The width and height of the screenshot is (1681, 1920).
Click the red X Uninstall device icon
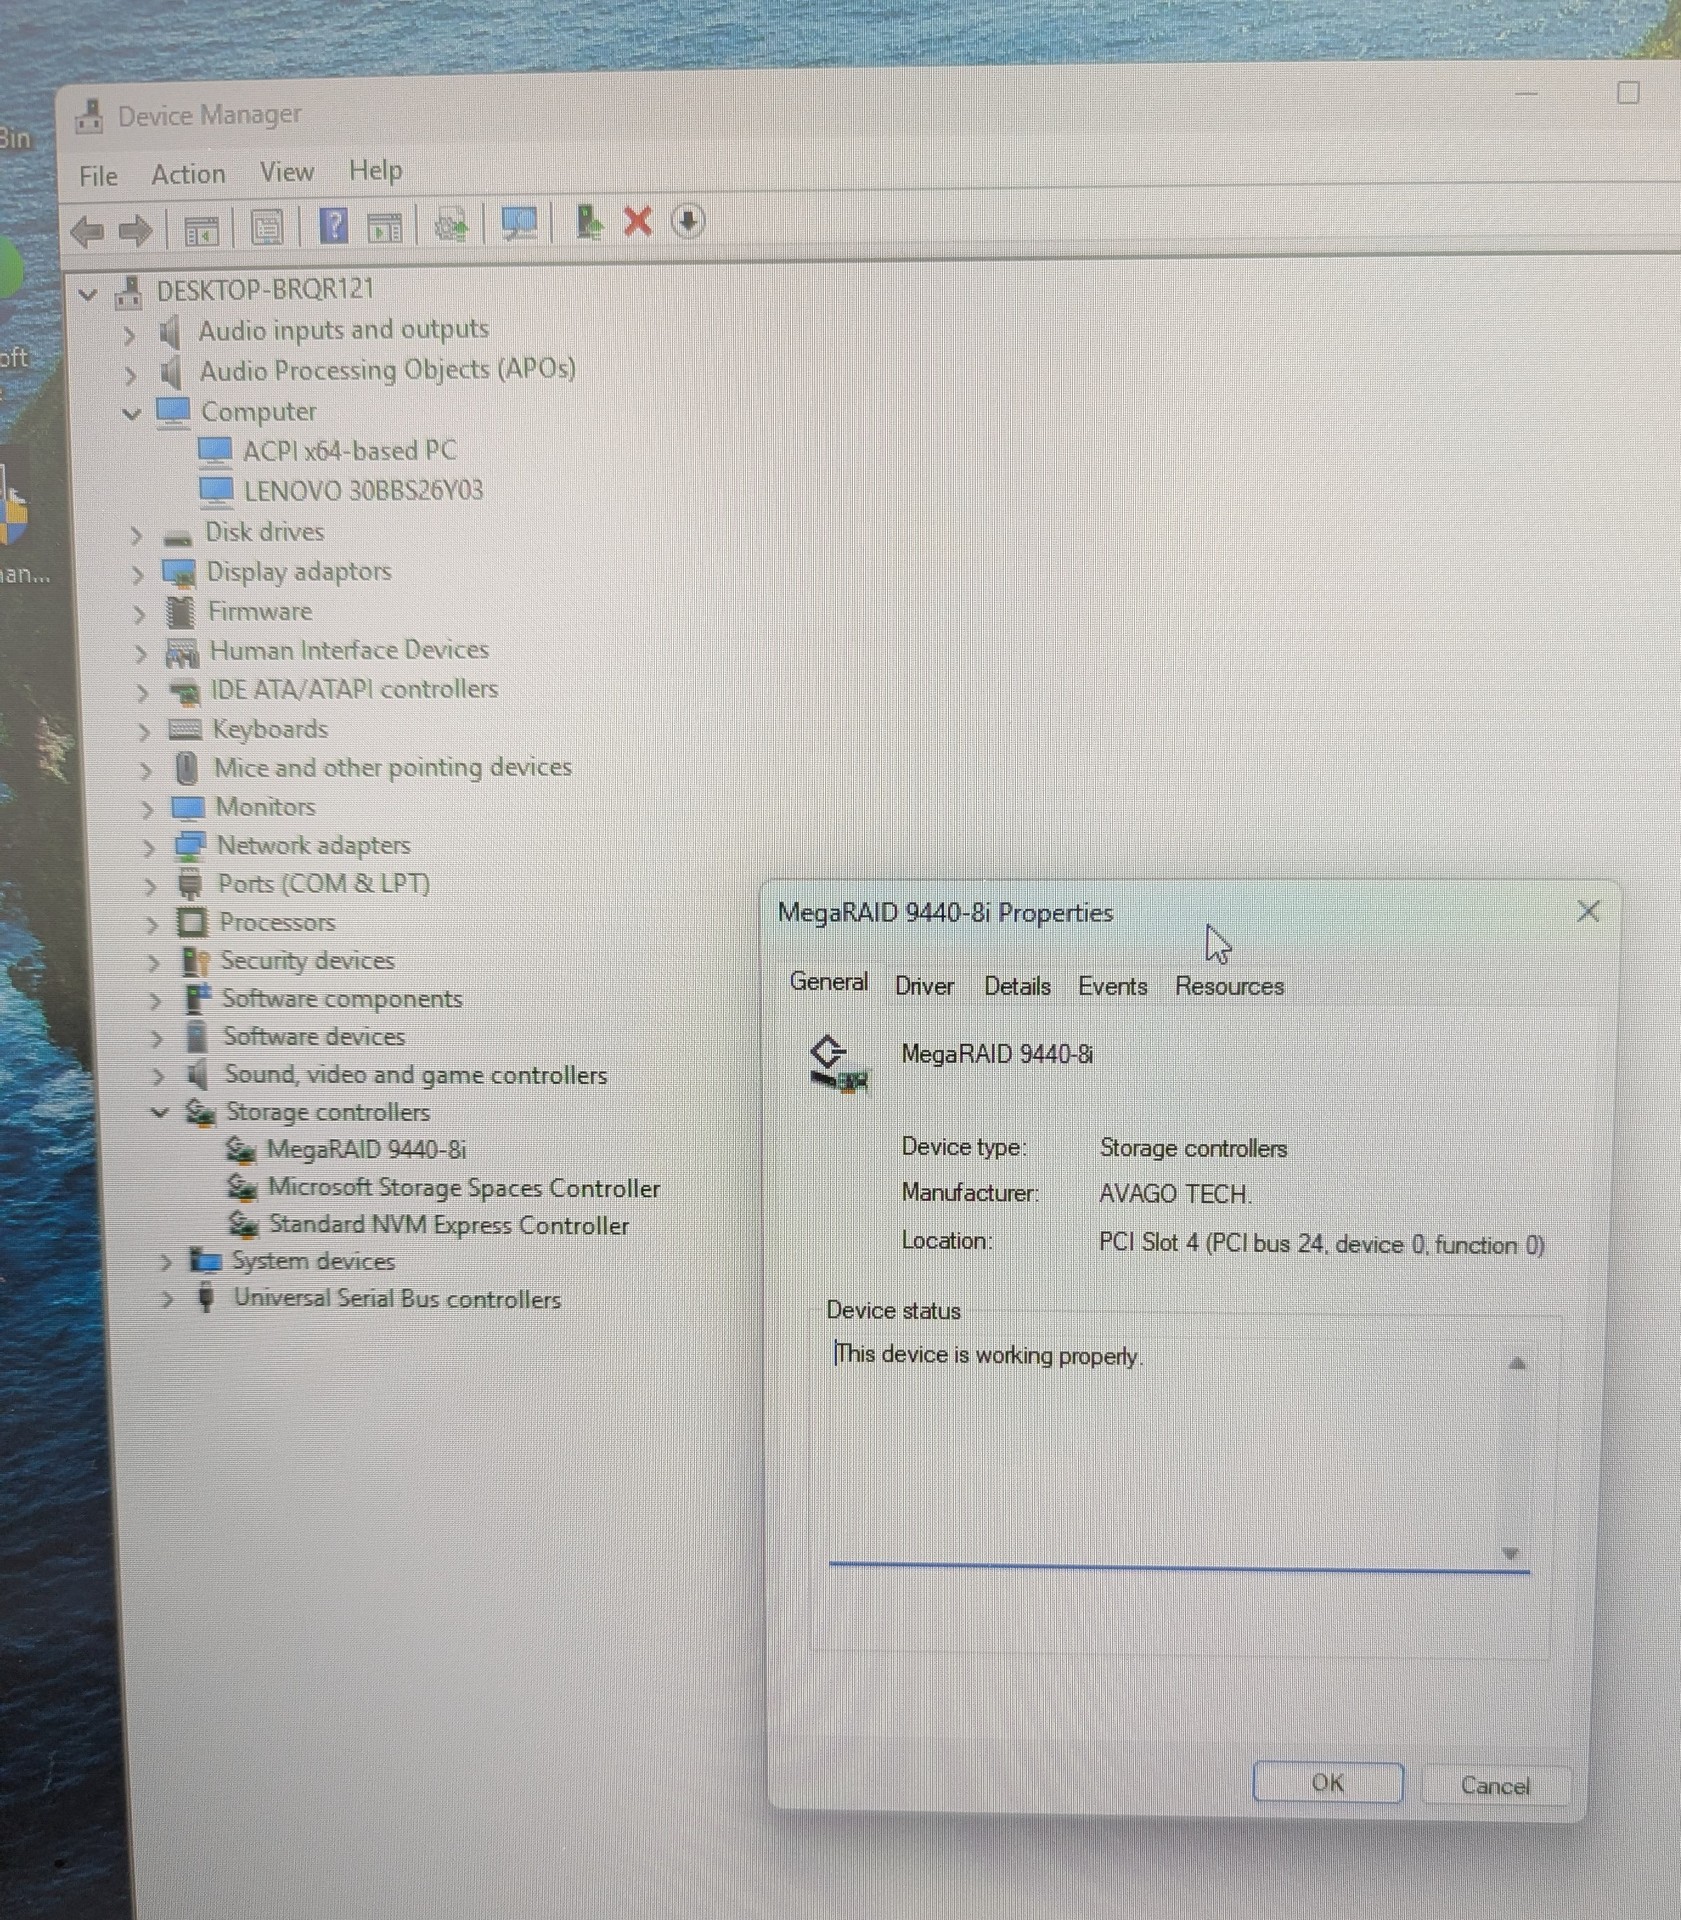[x=638, y=221]
